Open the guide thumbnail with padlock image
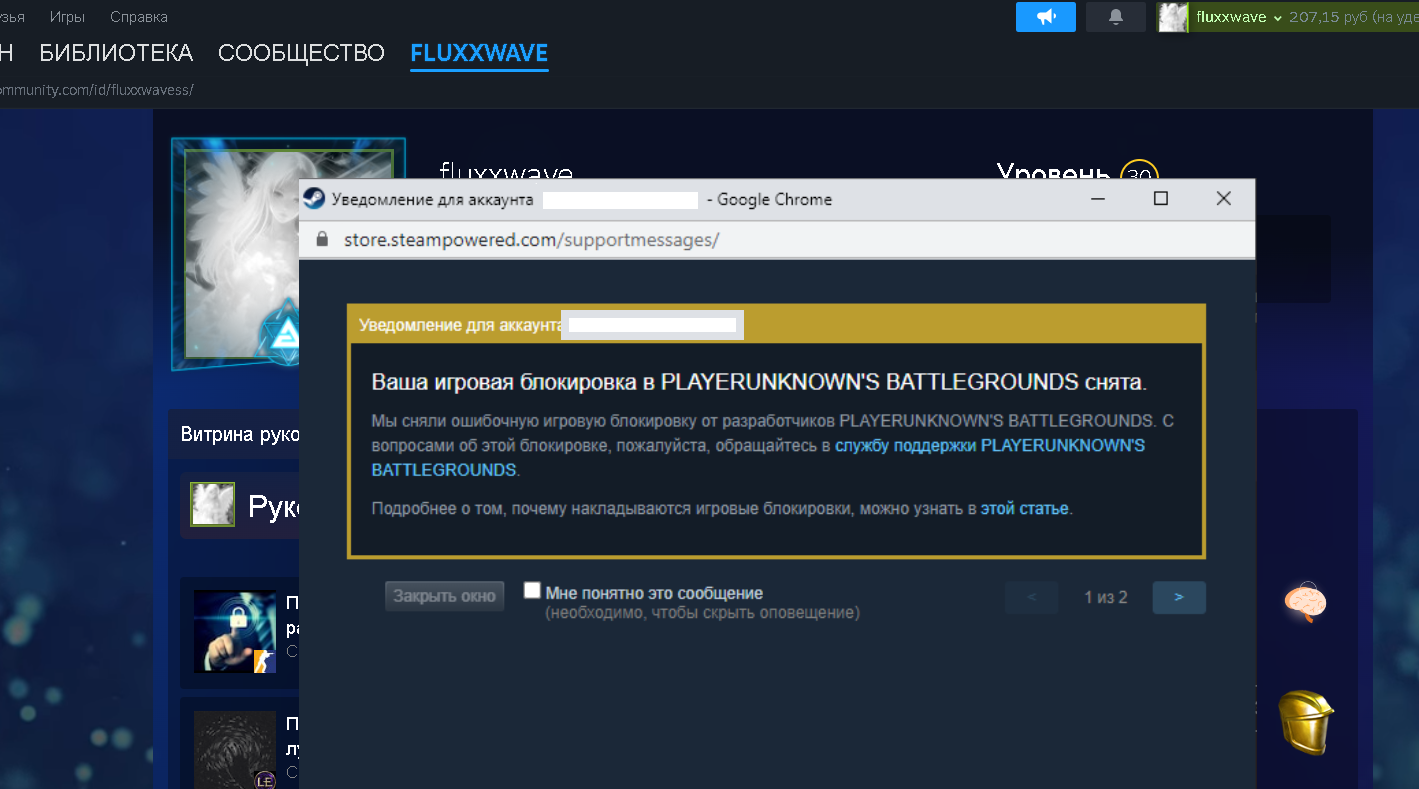 tap(235, 631)
